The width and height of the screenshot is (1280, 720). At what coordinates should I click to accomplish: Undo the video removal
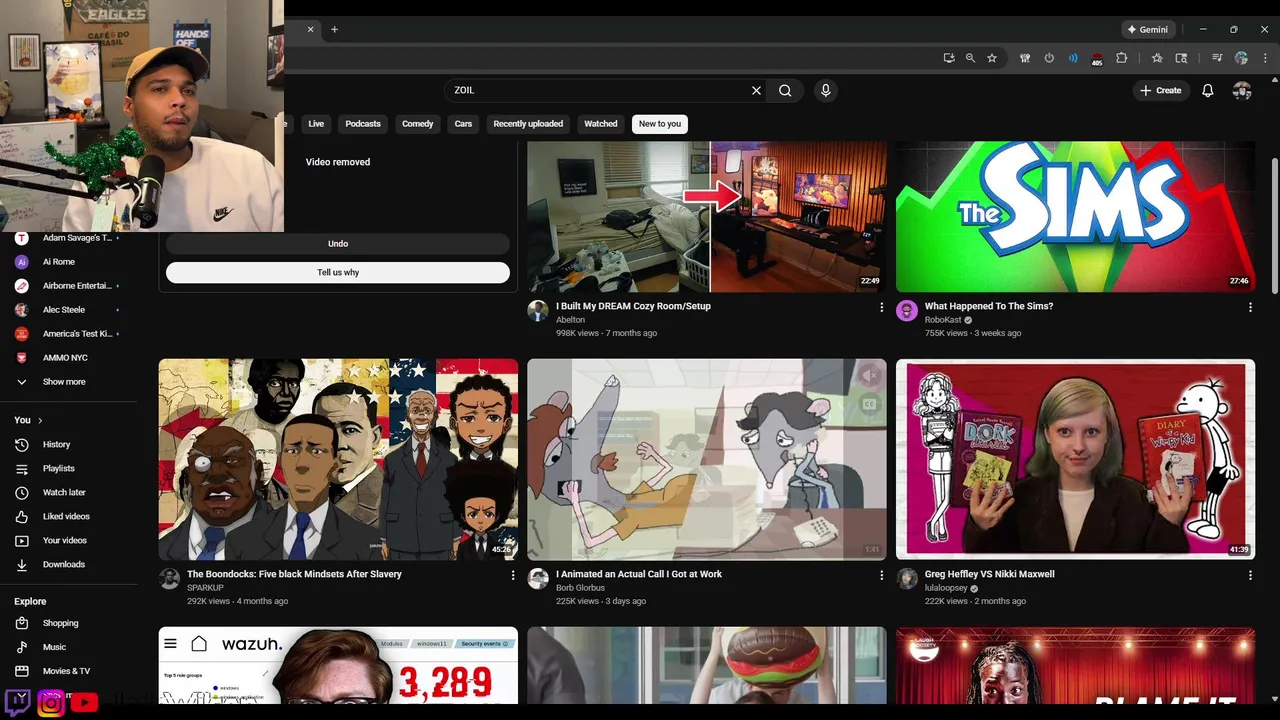coord(338,244)
